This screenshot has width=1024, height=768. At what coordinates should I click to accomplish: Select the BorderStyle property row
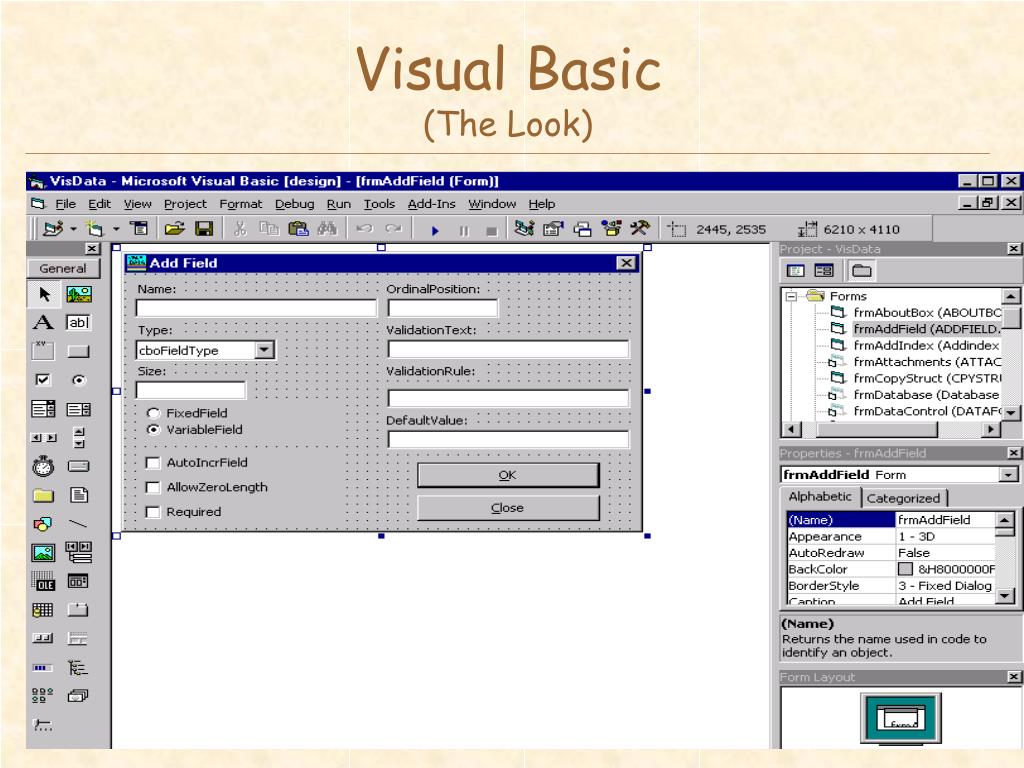(891, 585)
